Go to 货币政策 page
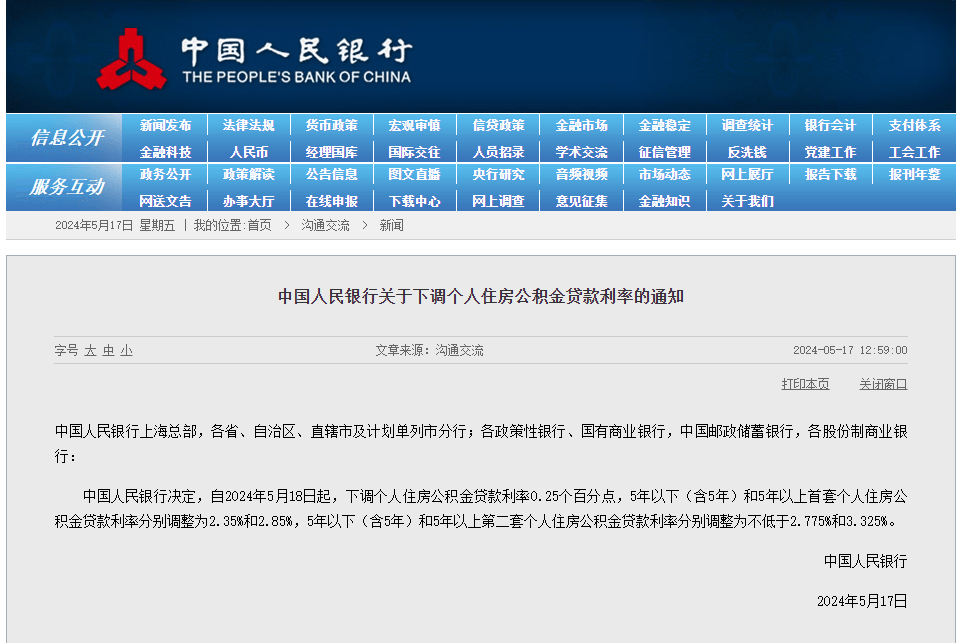Screen dimensions: 964x643 331,125
